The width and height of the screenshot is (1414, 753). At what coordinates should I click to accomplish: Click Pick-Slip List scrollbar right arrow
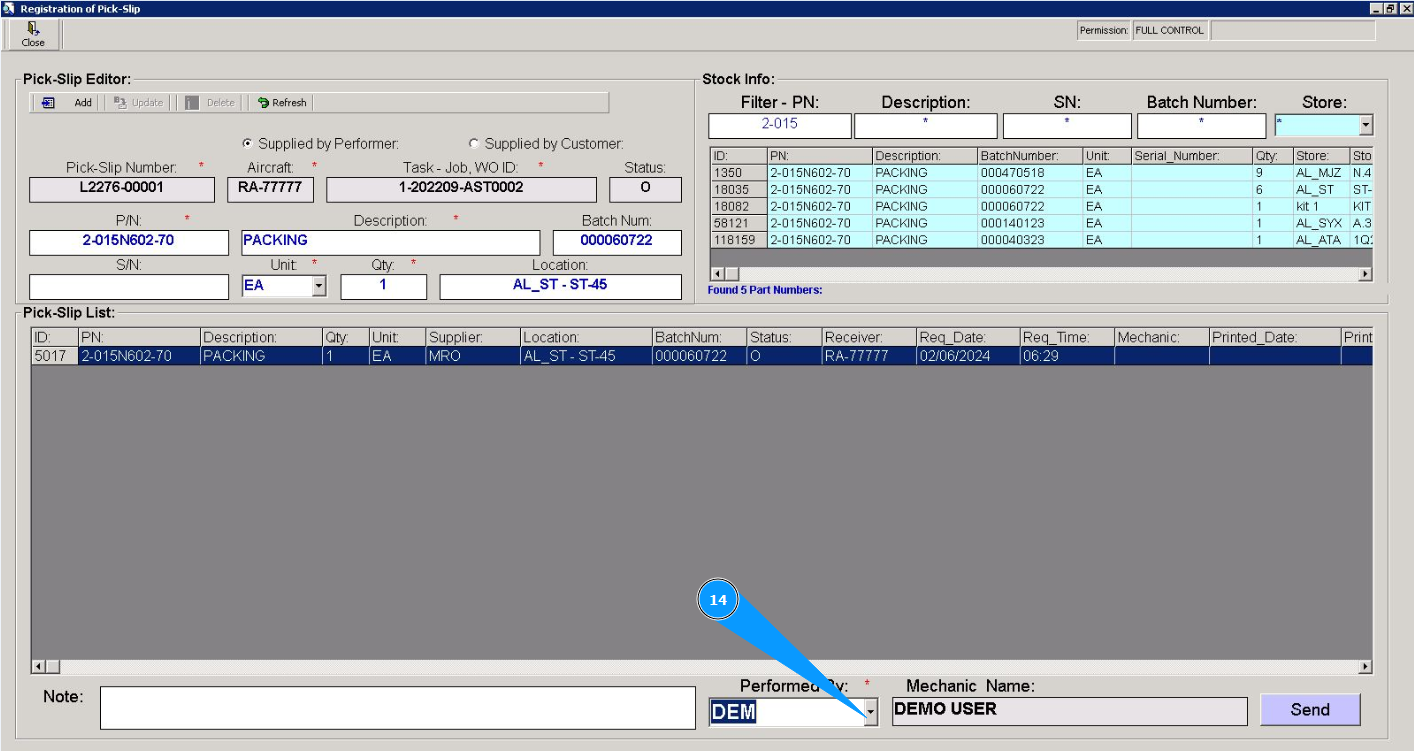(1365, 666)
